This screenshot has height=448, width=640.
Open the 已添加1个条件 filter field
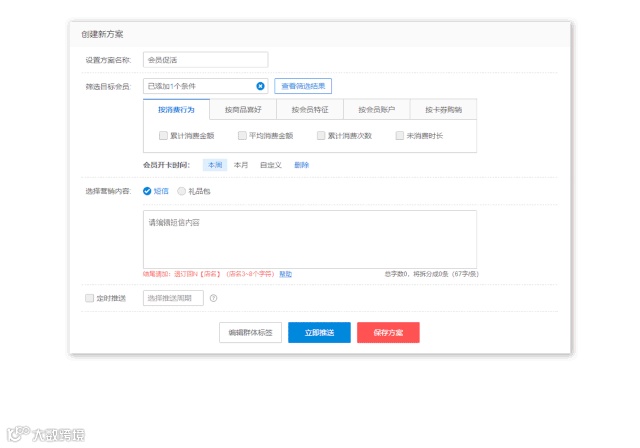pyautogui.click(x=205, y=86)
